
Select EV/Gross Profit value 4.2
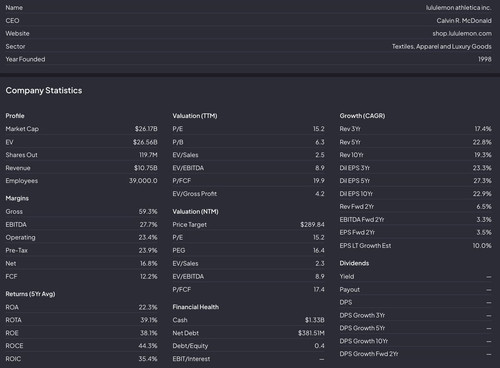(x=320, y=194)
